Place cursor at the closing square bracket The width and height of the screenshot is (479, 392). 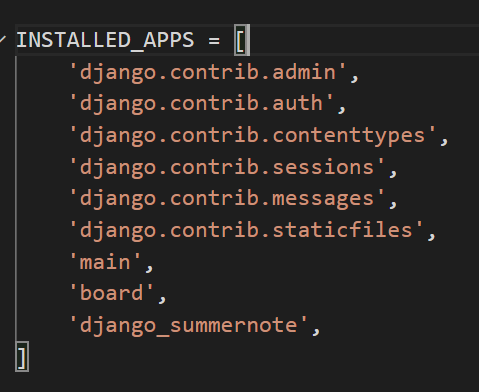[22, 357]
